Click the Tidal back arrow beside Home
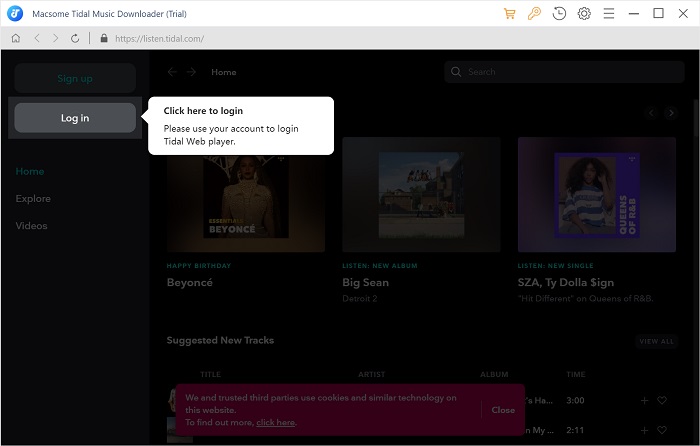The height and width of the screenshot is (446, 700). [x=172, y=72]
